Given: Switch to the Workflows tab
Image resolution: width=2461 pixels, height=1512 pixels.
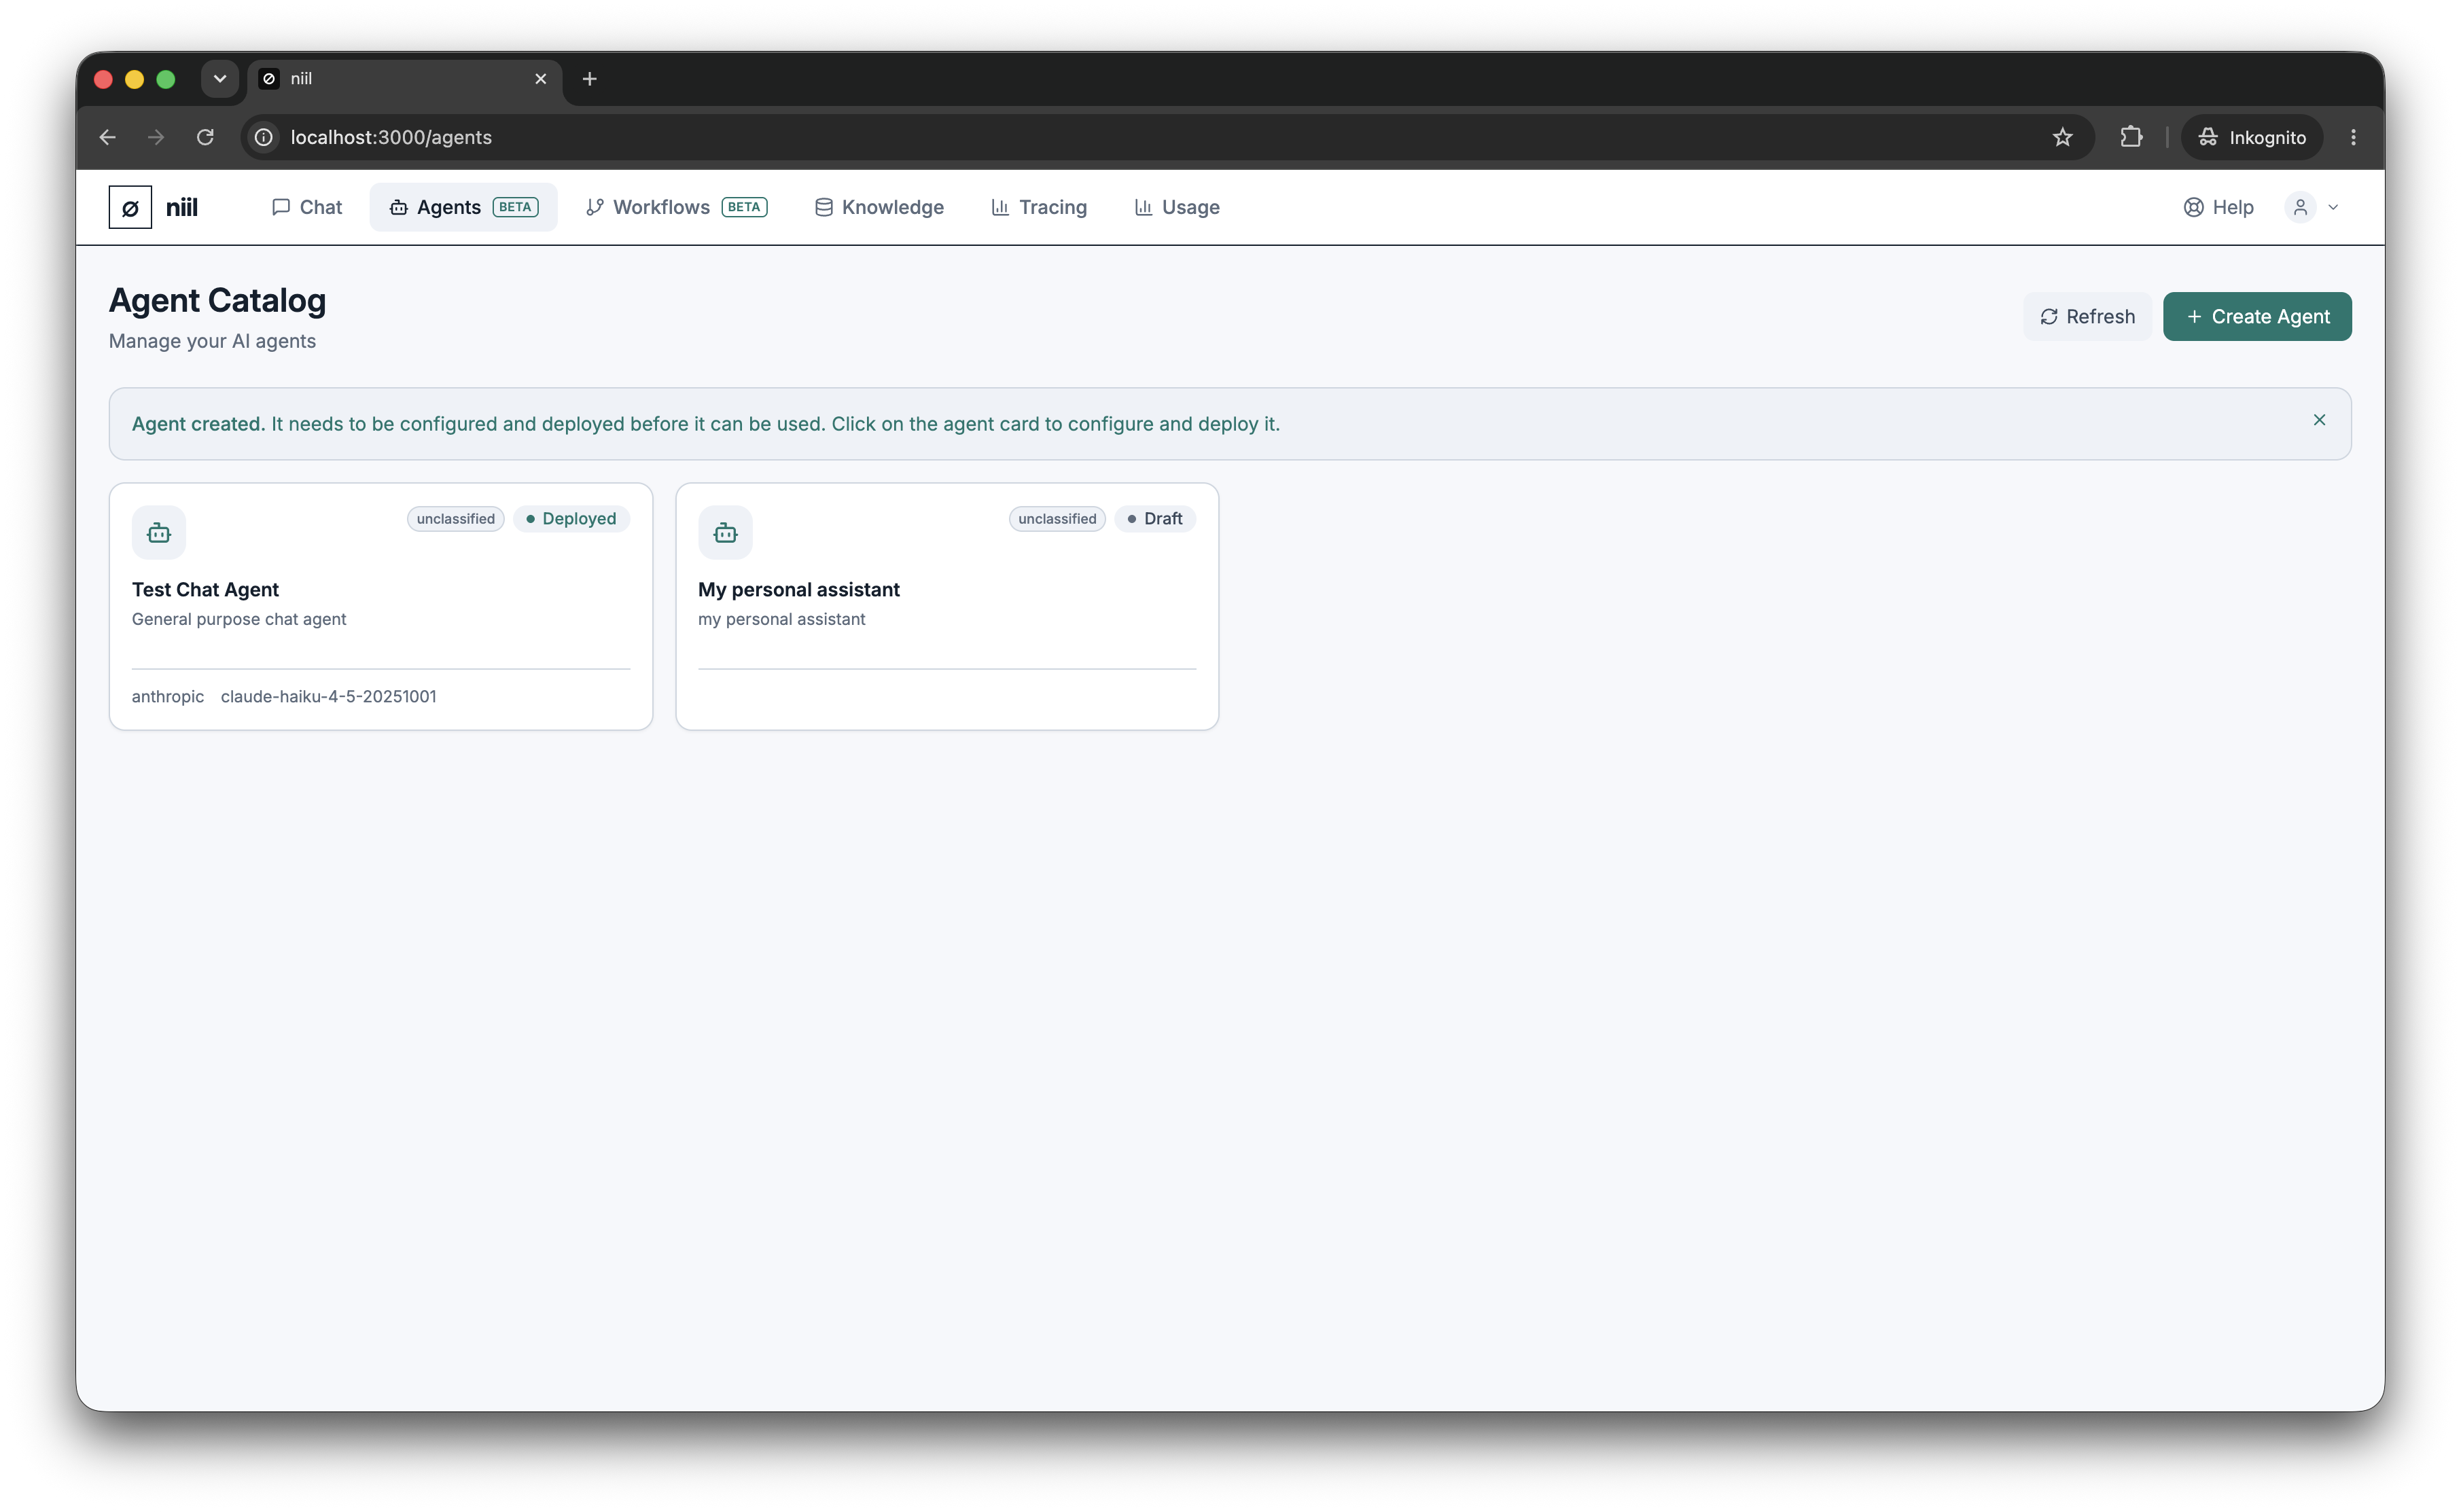Looking at the screenshot, I should click(x=676, y=207).
